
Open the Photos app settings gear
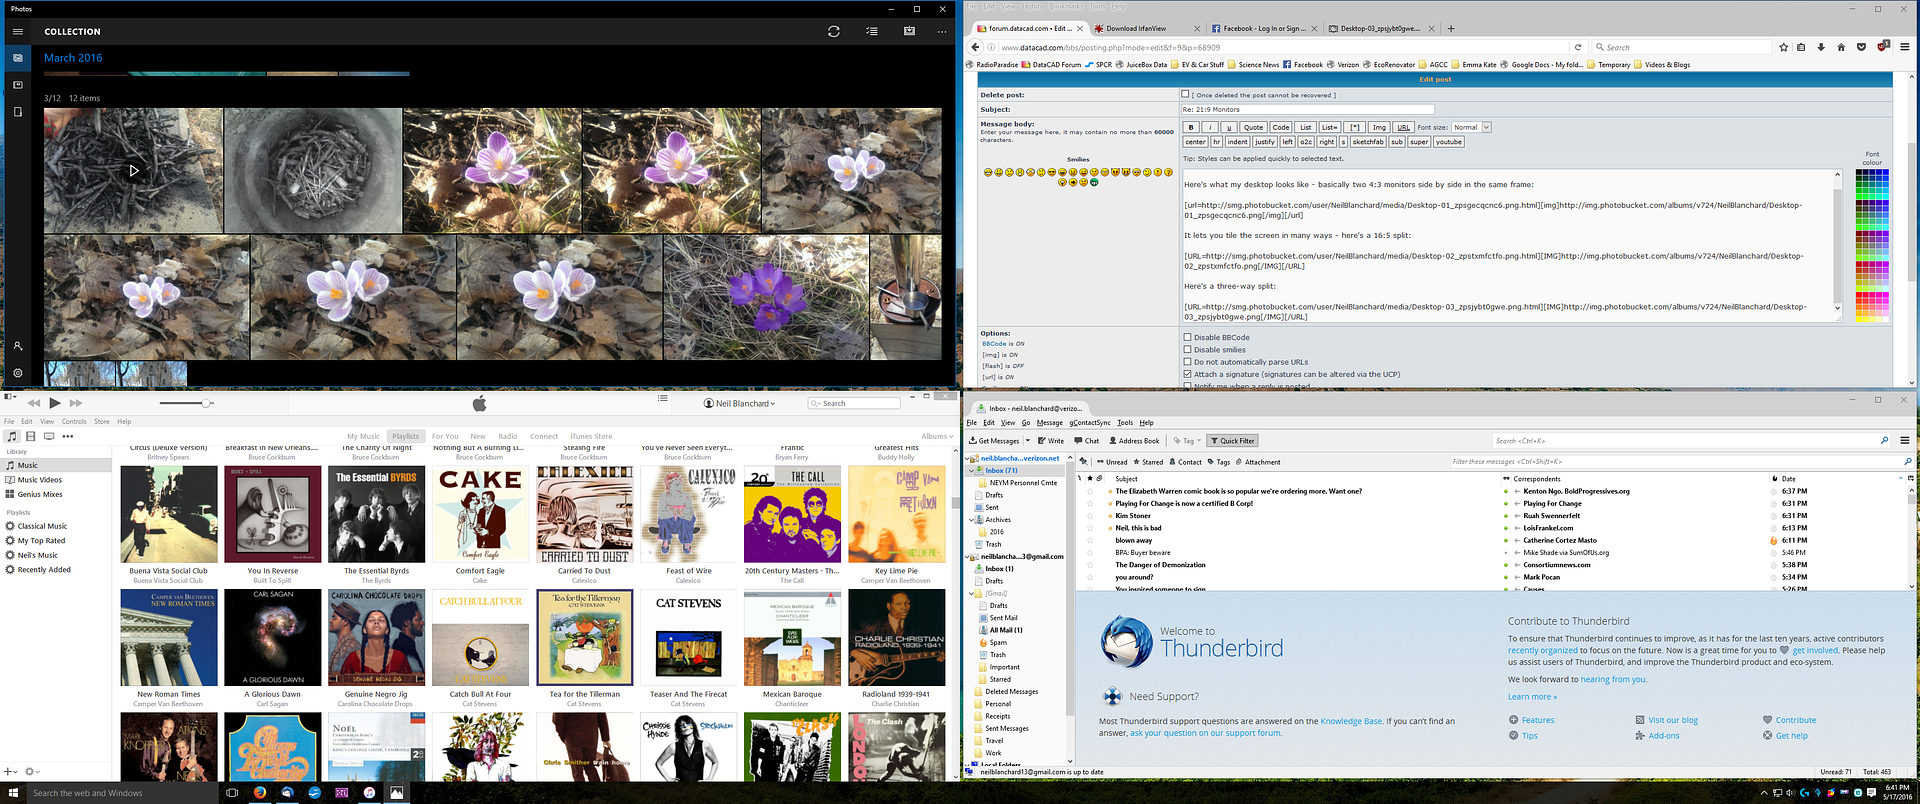17,372
